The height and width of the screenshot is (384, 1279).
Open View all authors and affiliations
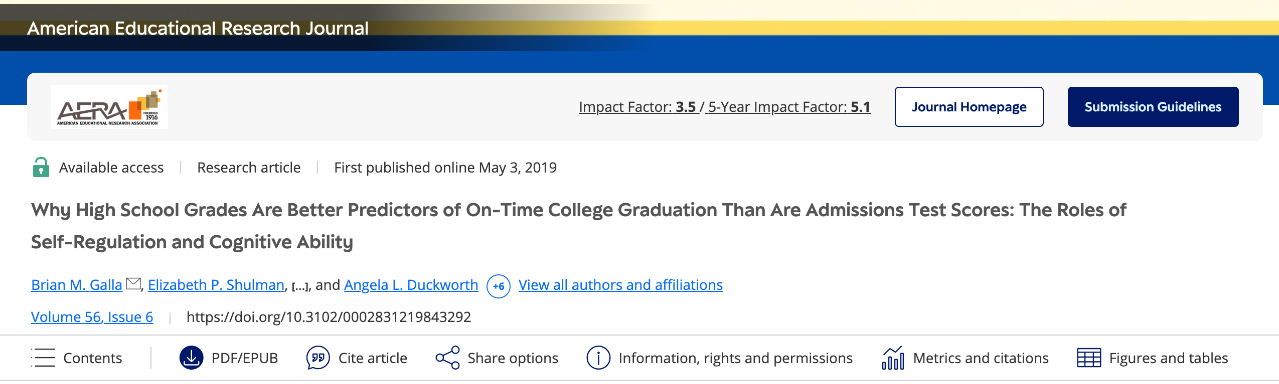coord(620,285)
